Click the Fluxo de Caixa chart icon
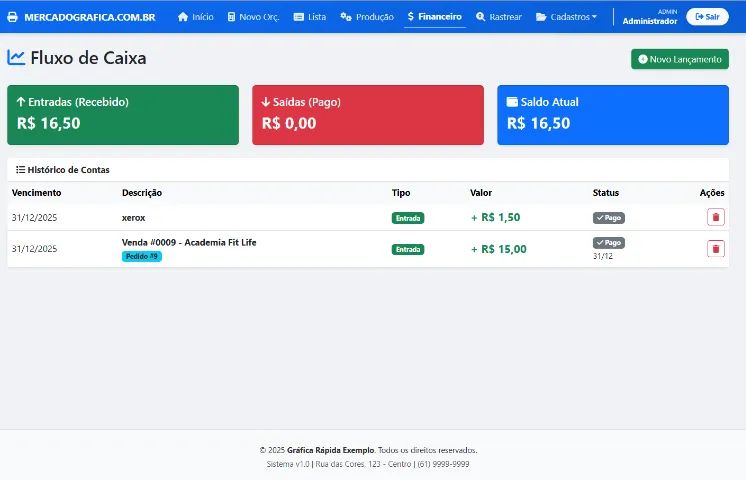Screen dimensions: 746x480 click(16, 58)
